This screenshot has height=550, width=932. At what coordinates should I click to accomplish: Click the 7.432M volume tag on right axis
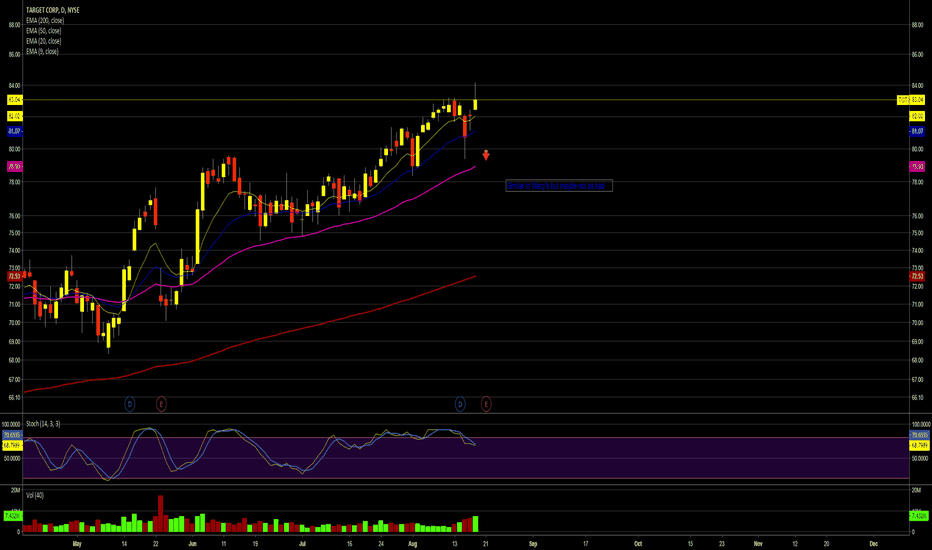918,516
